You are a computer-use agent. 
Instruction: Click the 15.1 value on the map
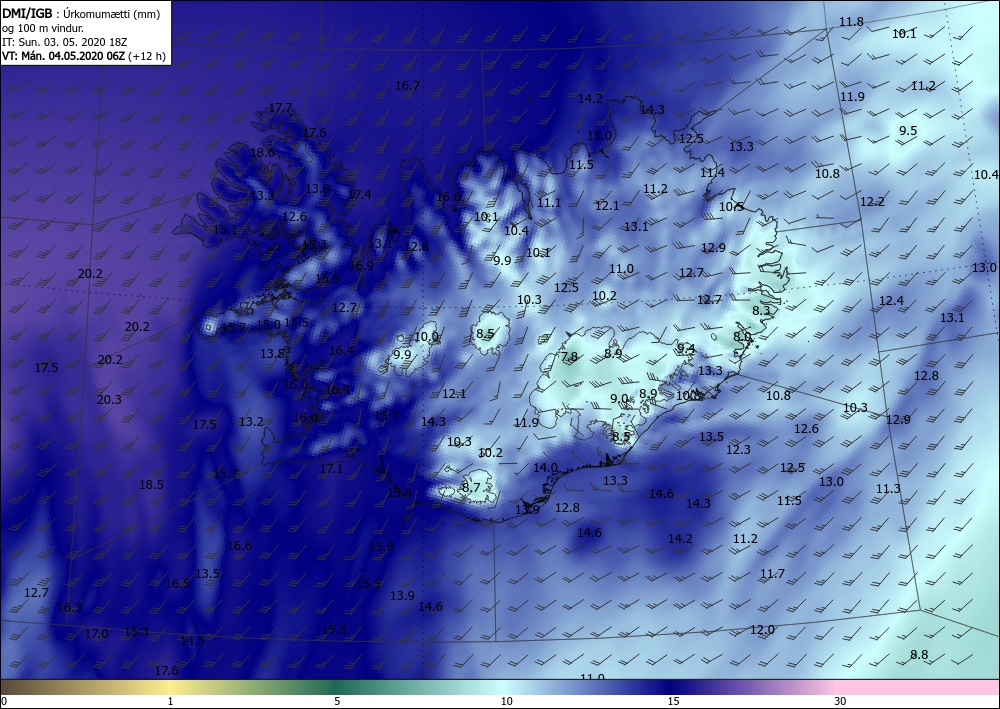pos(225,230)
